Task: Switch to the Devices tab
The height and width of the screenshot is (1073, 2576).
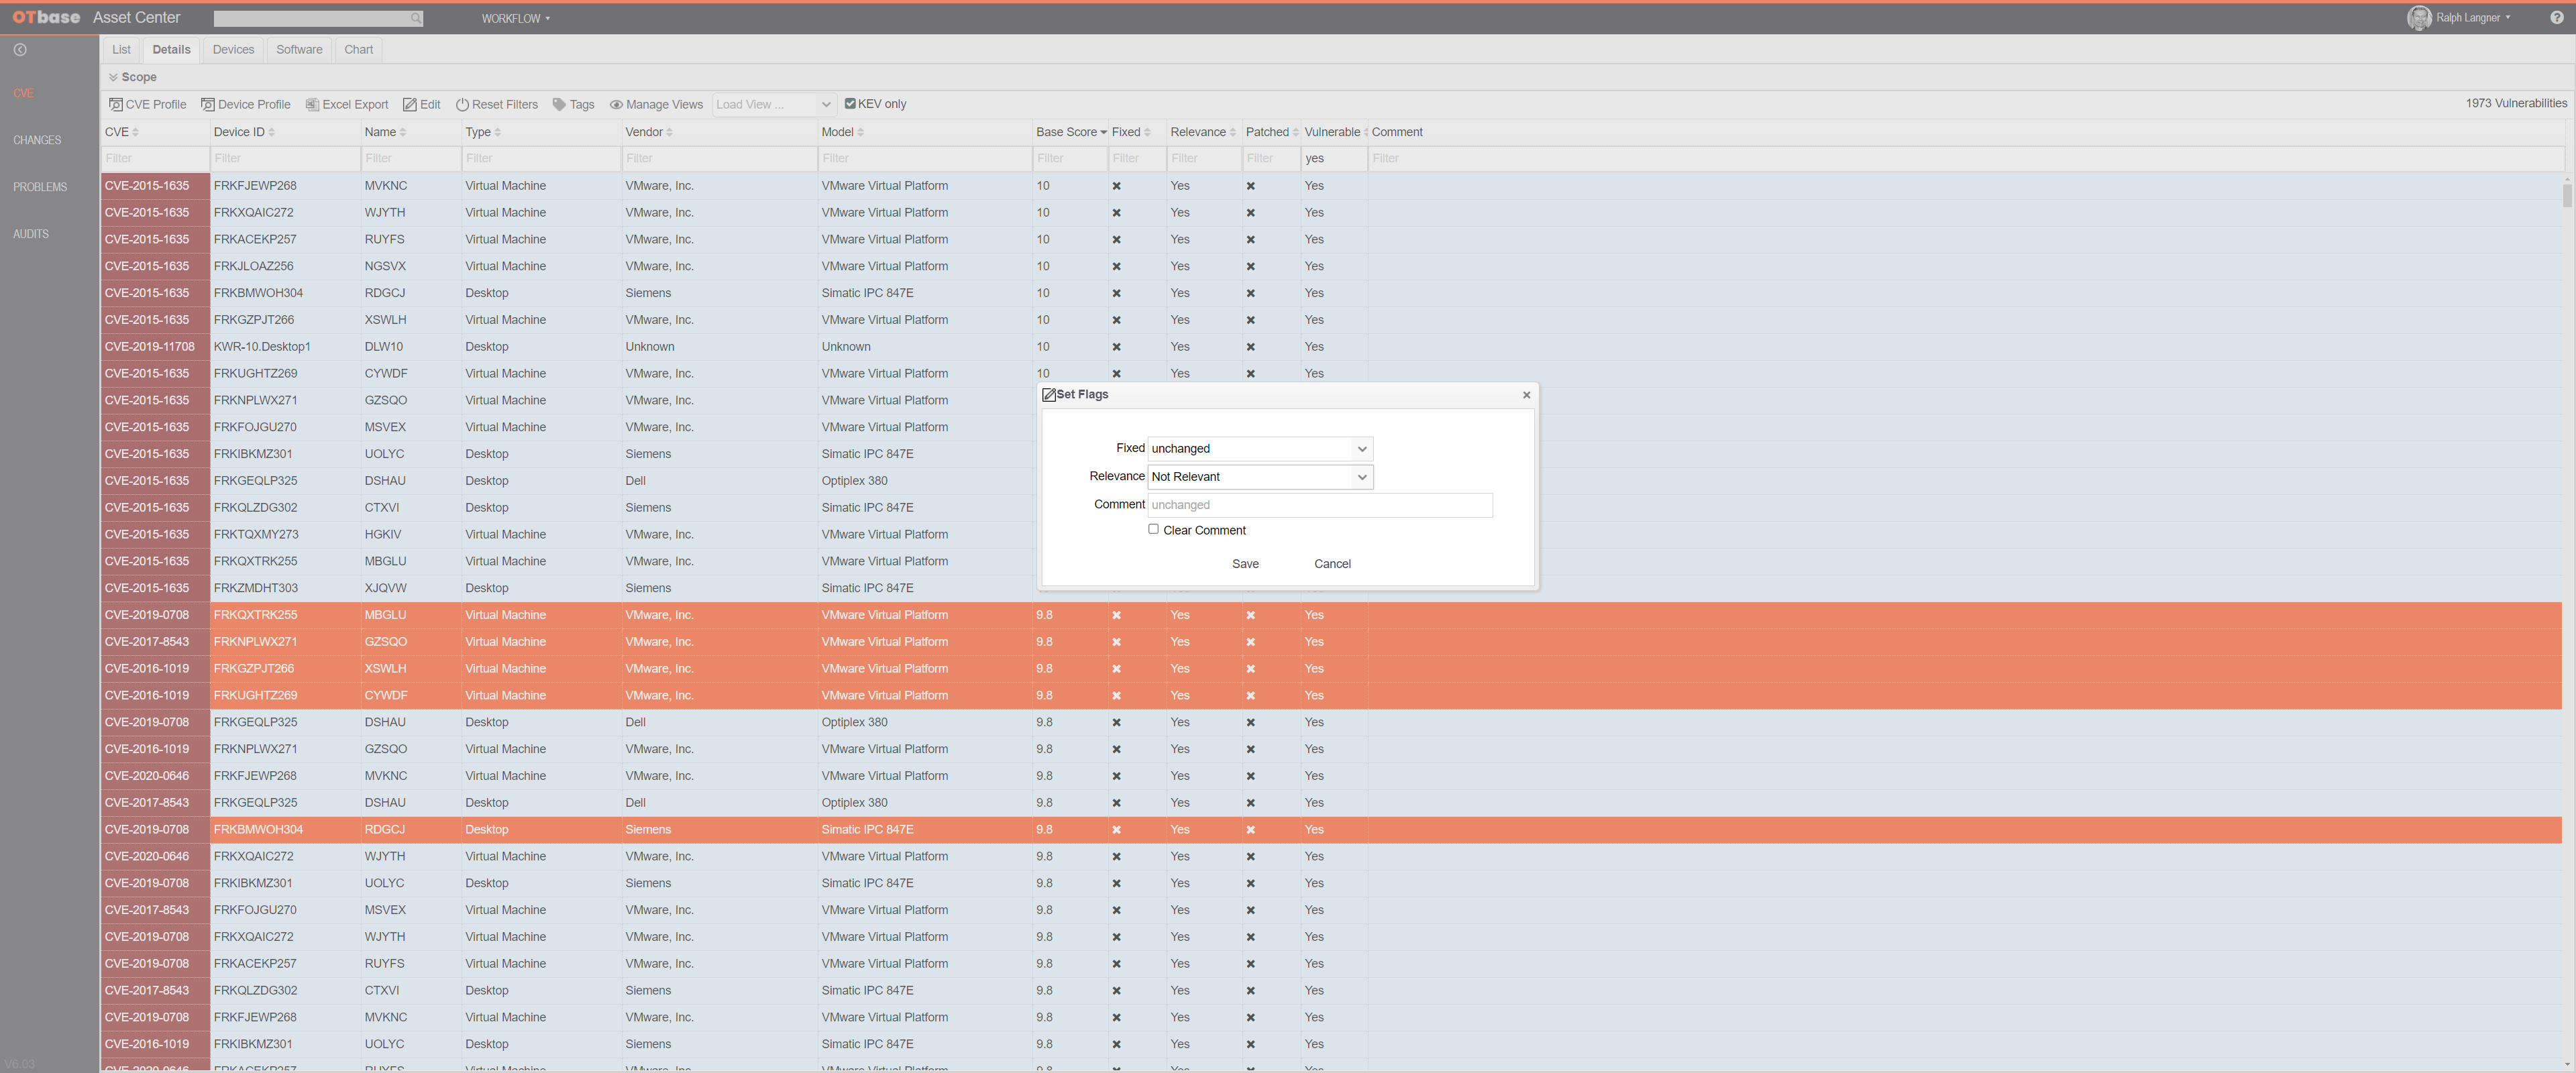Action: (x=233, y=50)
